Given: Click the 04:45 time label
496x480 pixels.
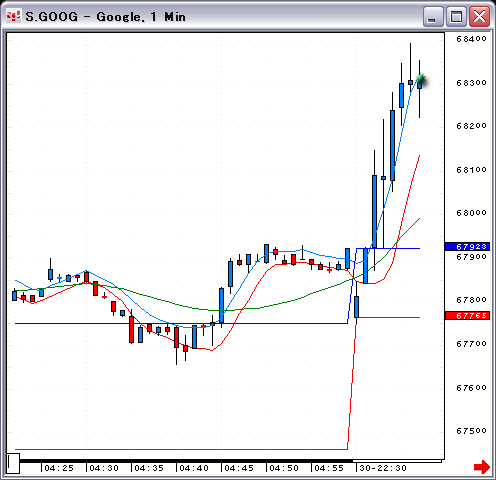Looking at the screenshot, I should click(x=239, y=468).
